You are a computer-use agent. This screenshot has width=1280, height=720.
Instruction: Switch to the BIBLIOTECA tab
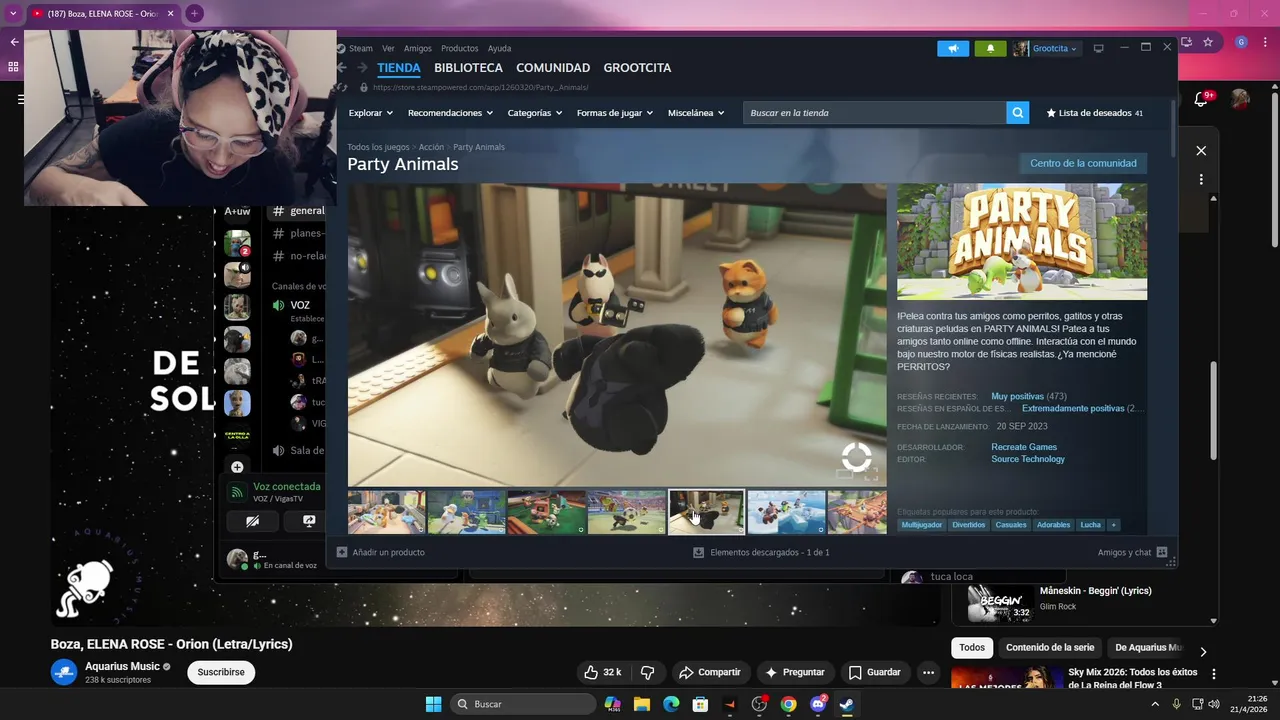tap(468, 68)
